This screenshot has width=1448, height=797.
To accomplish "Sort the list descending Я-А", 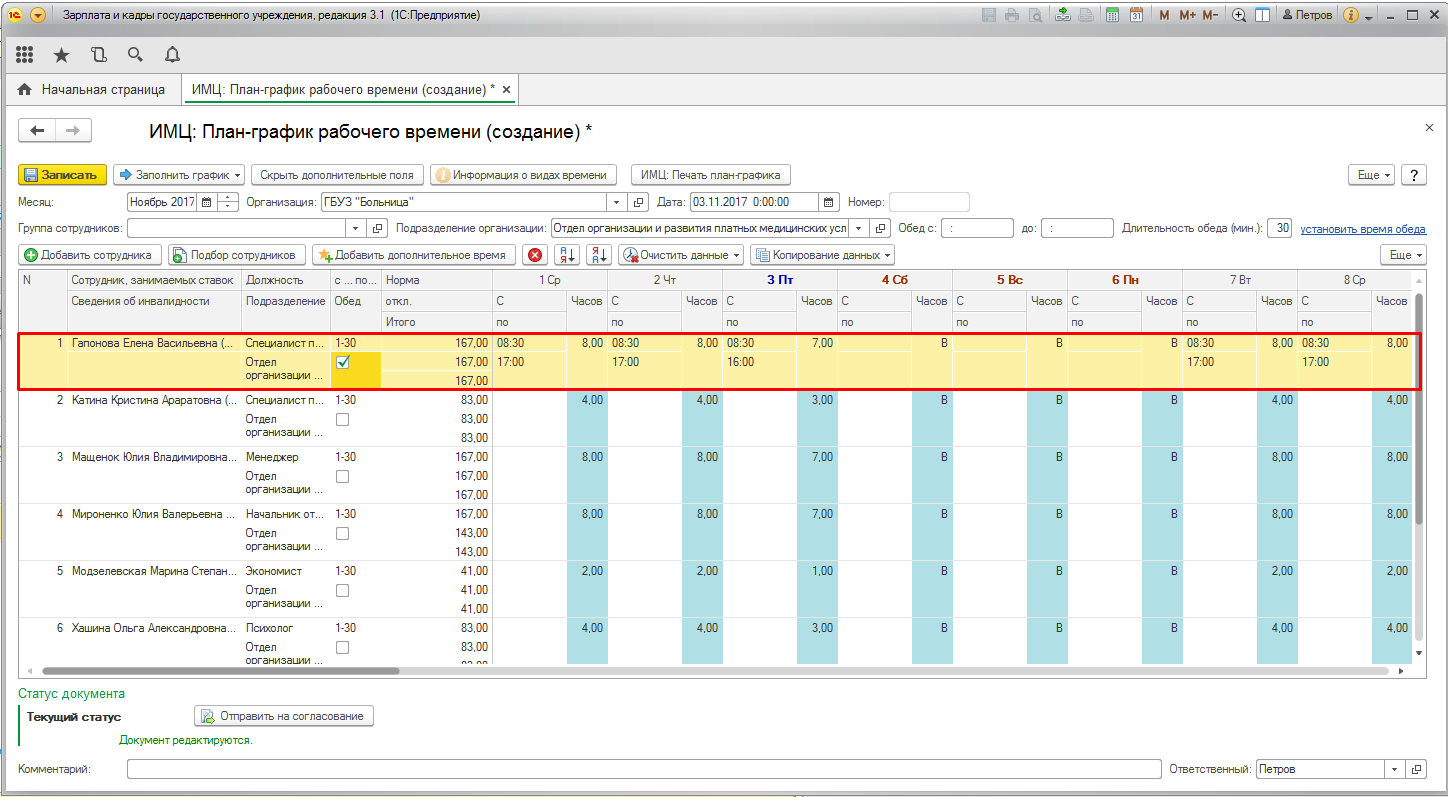I will click(x=599, y=255).
